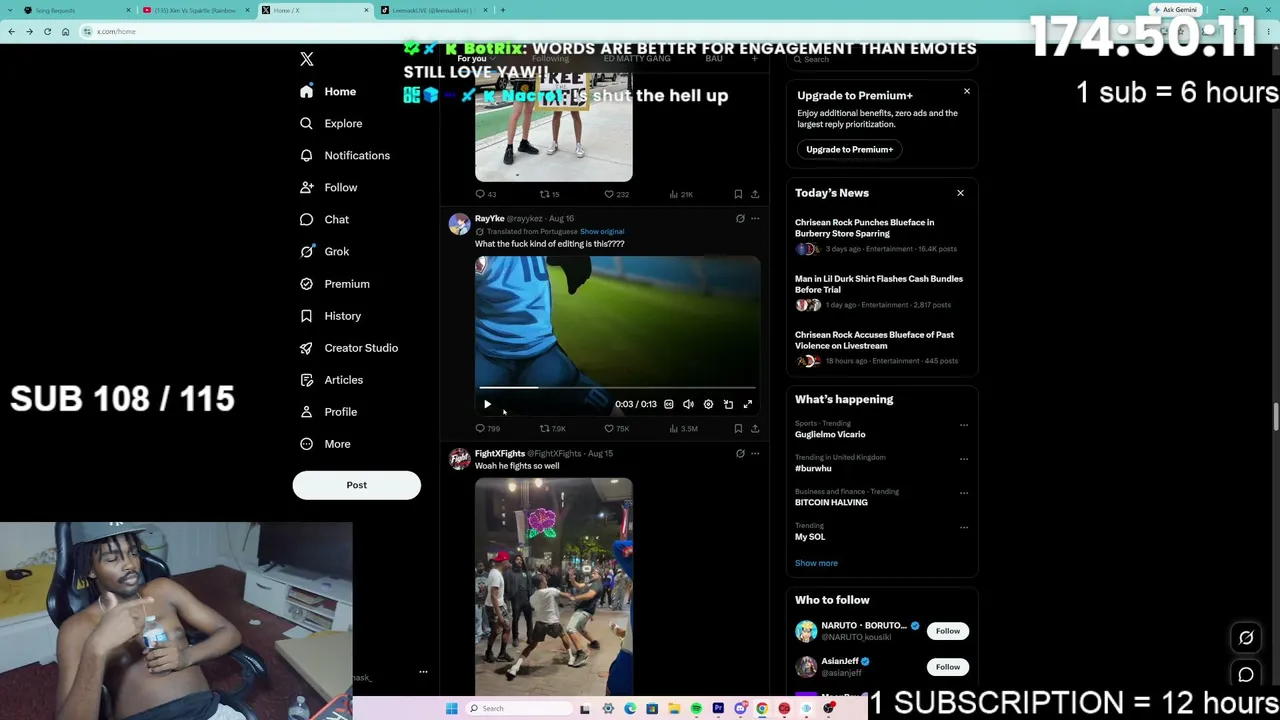Reply to RayYke's post with 799 comments
The image size is (1280, 720).
pos(487,429)
